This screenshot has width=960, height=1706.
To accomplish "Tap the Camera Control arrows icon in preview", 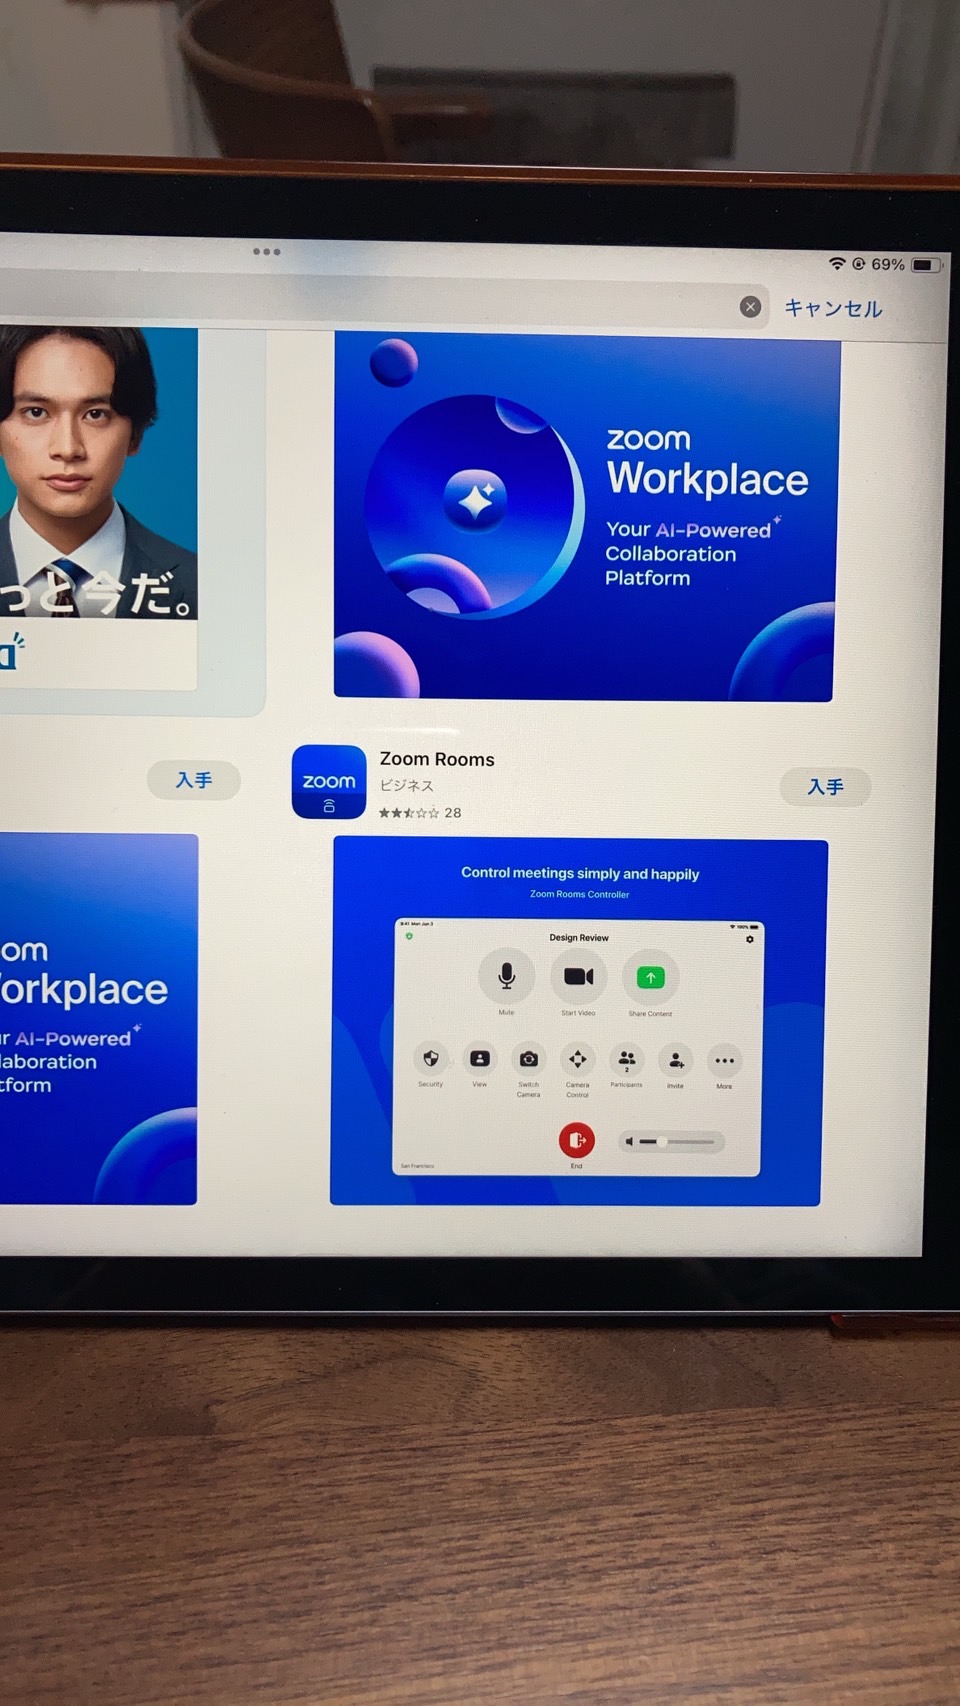I will coord(578,1059).
